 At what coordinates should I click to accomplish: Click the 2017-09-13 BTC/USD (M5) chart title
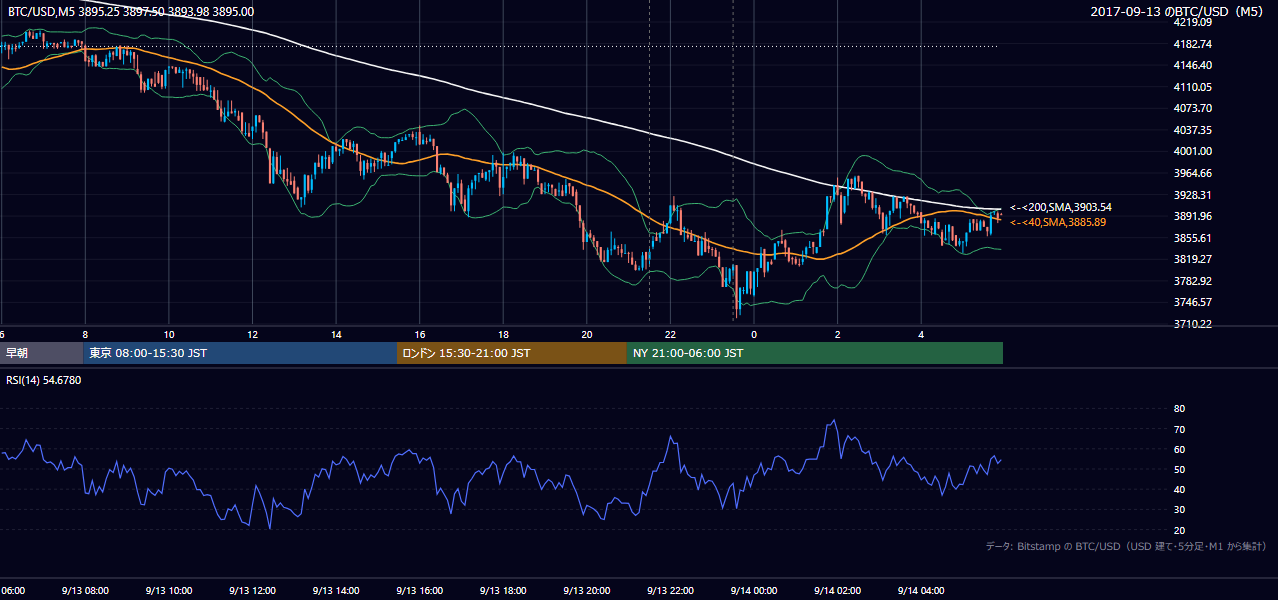(x=1179, y=11)
